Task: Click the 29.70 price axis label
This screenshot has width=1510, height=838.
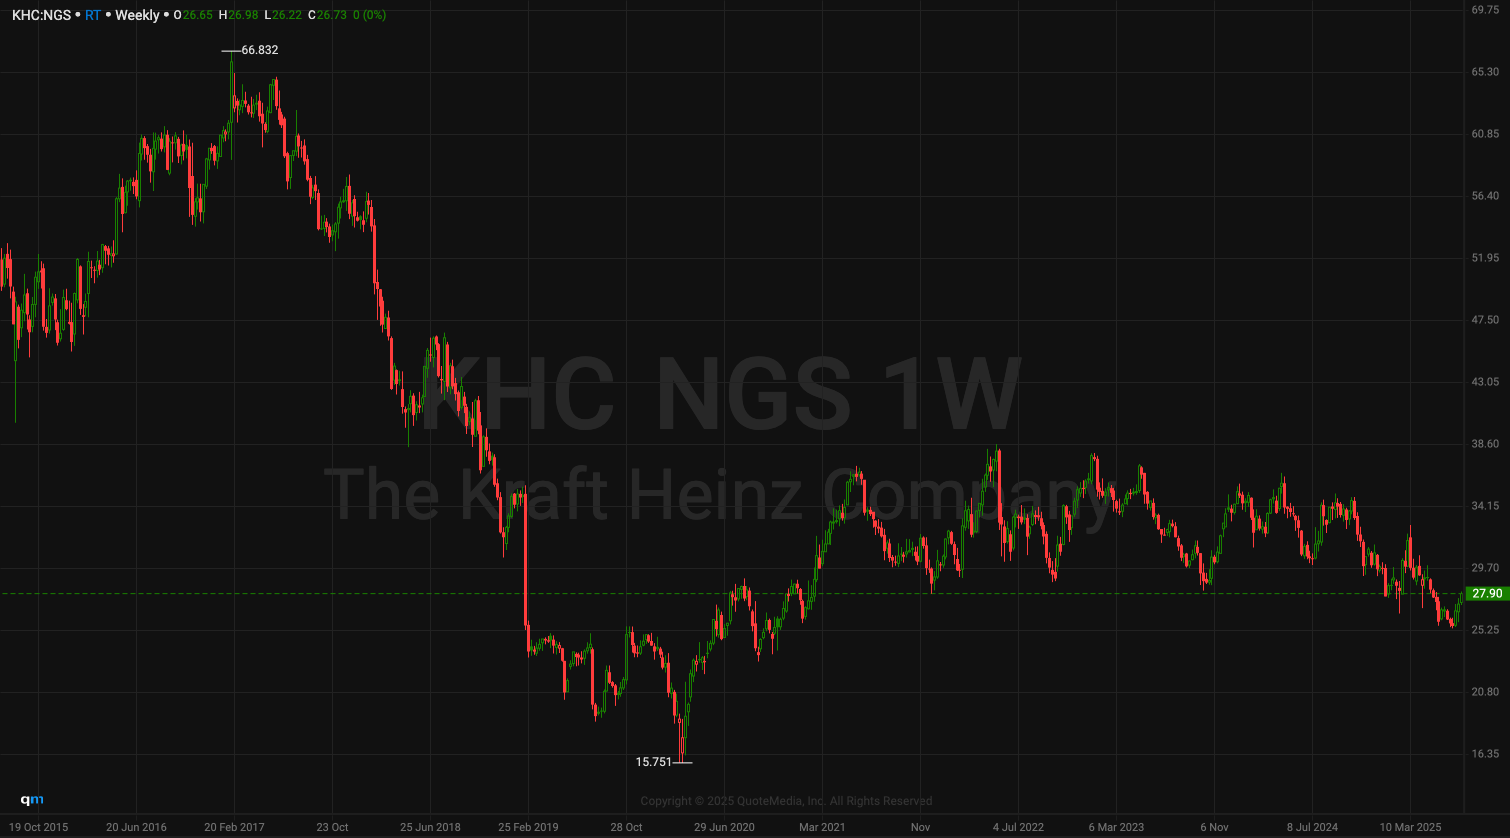Action: pos(1485,568)
